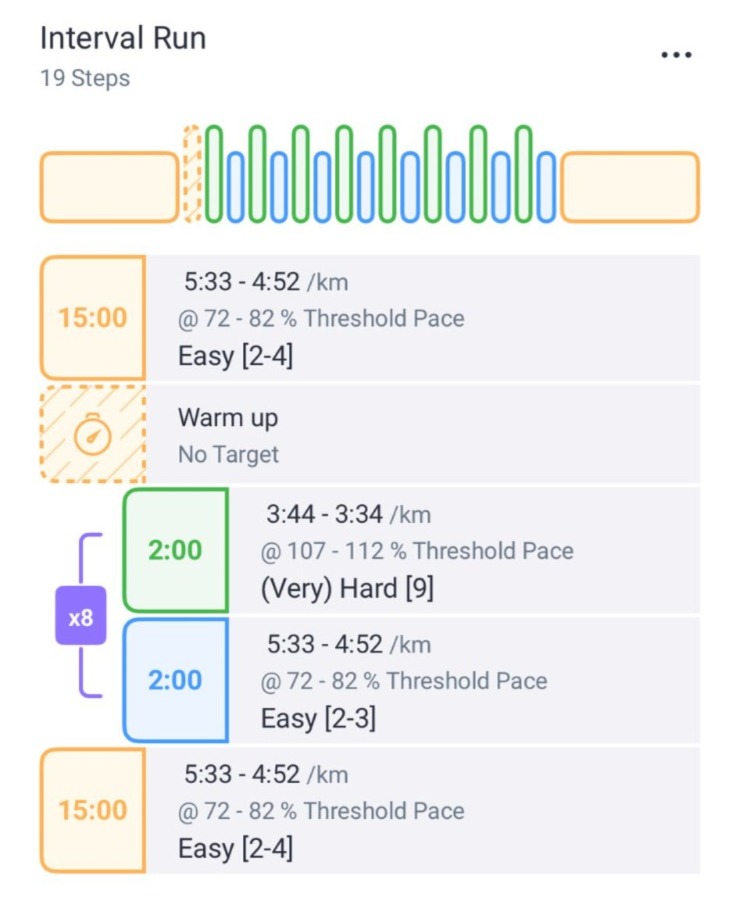Open the Warm up No Target step
This screenshot has width=739, height=917.
[x=370, y=434]
